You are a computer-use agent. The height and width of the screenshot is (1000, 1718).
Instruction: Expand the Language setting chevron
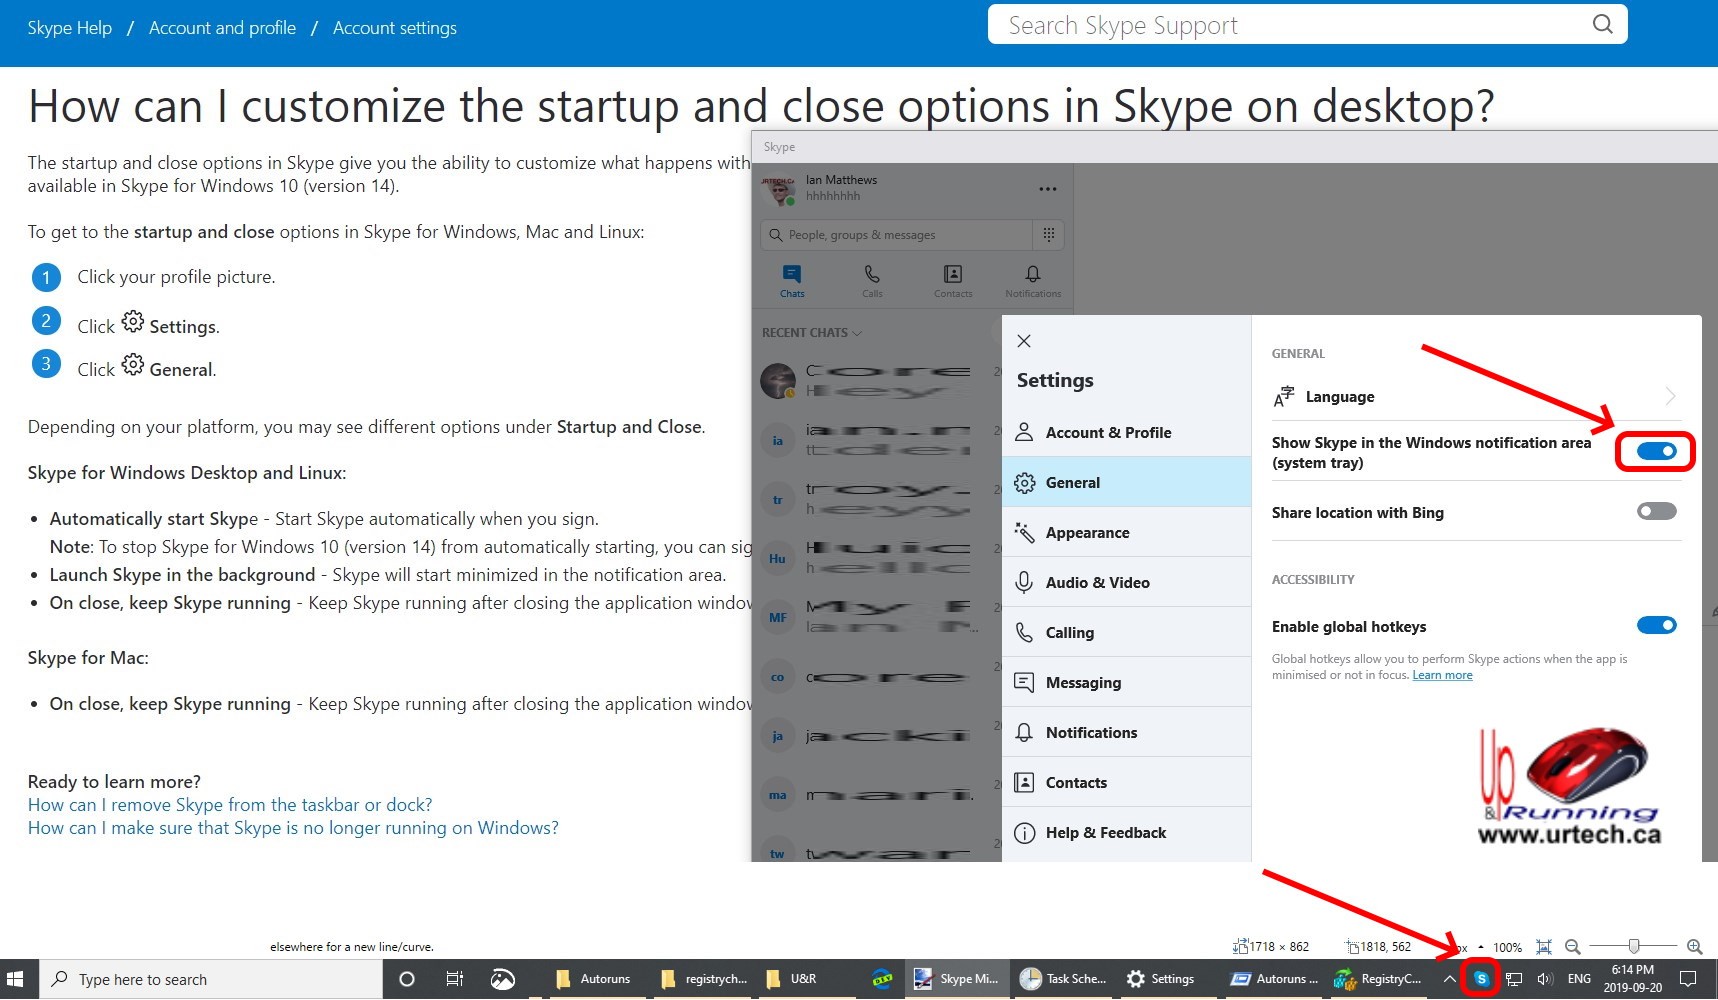1670,397
